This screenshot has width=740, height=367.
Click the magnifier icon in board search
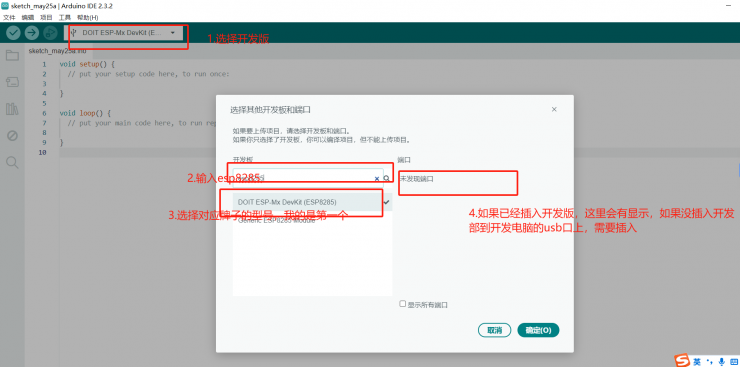pyautogui.click(x=387, y=179)
